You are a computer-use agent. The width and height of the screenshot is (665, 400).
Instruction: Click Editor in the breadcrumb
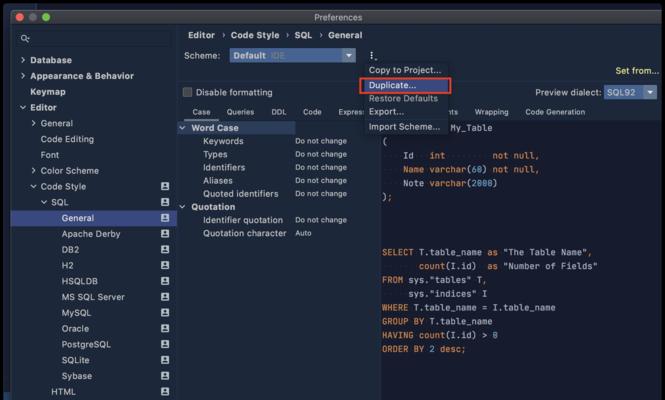pos(201,35)
